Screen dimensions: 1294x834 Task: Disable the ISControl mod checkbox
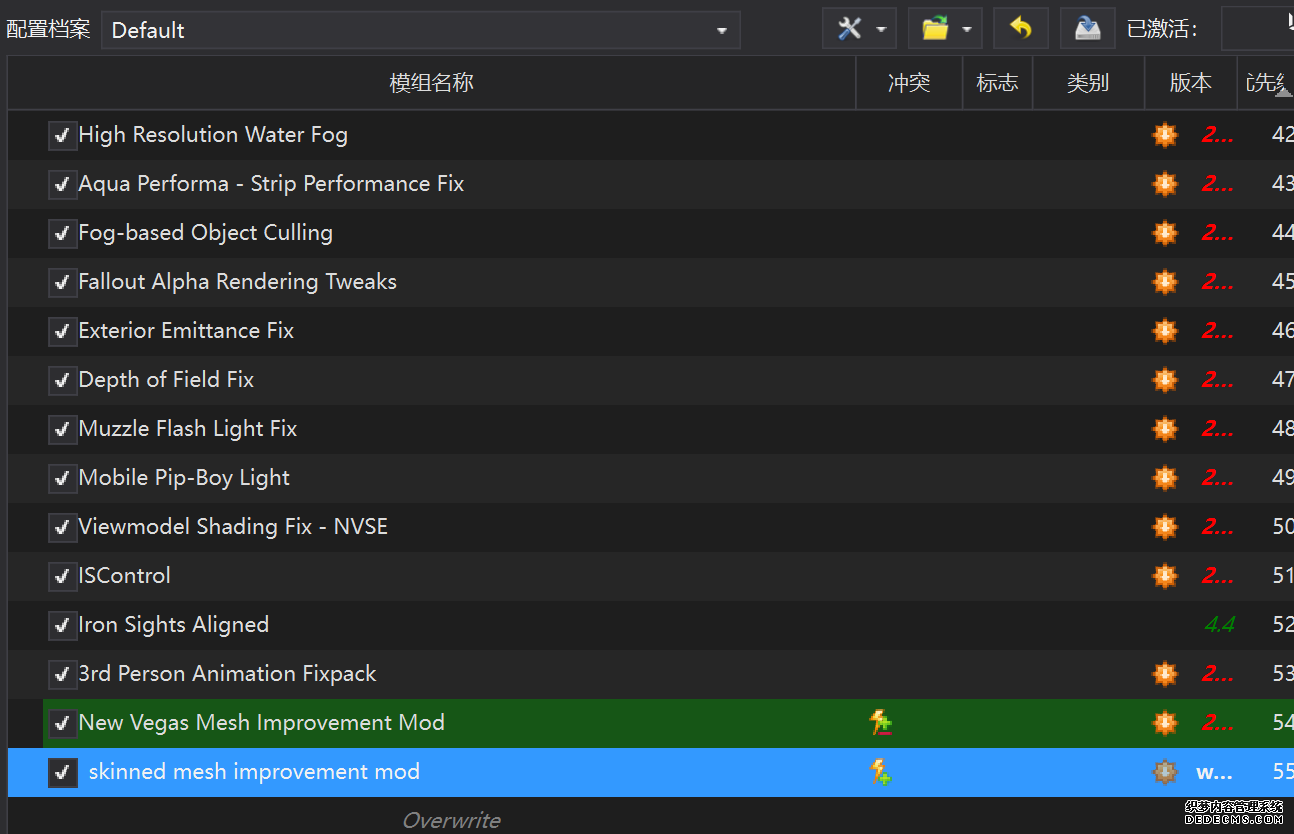62,576
